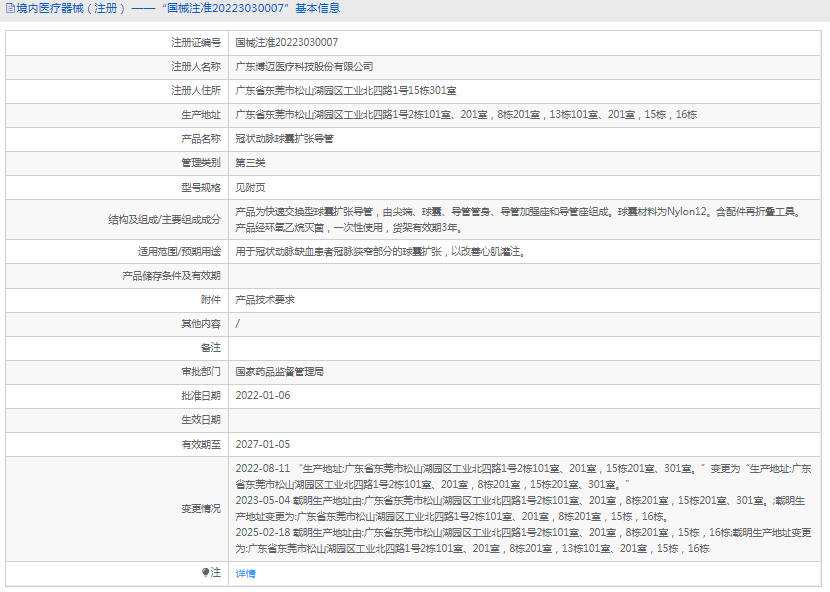Click the 注册人住所 label

(x=196, y=91)
